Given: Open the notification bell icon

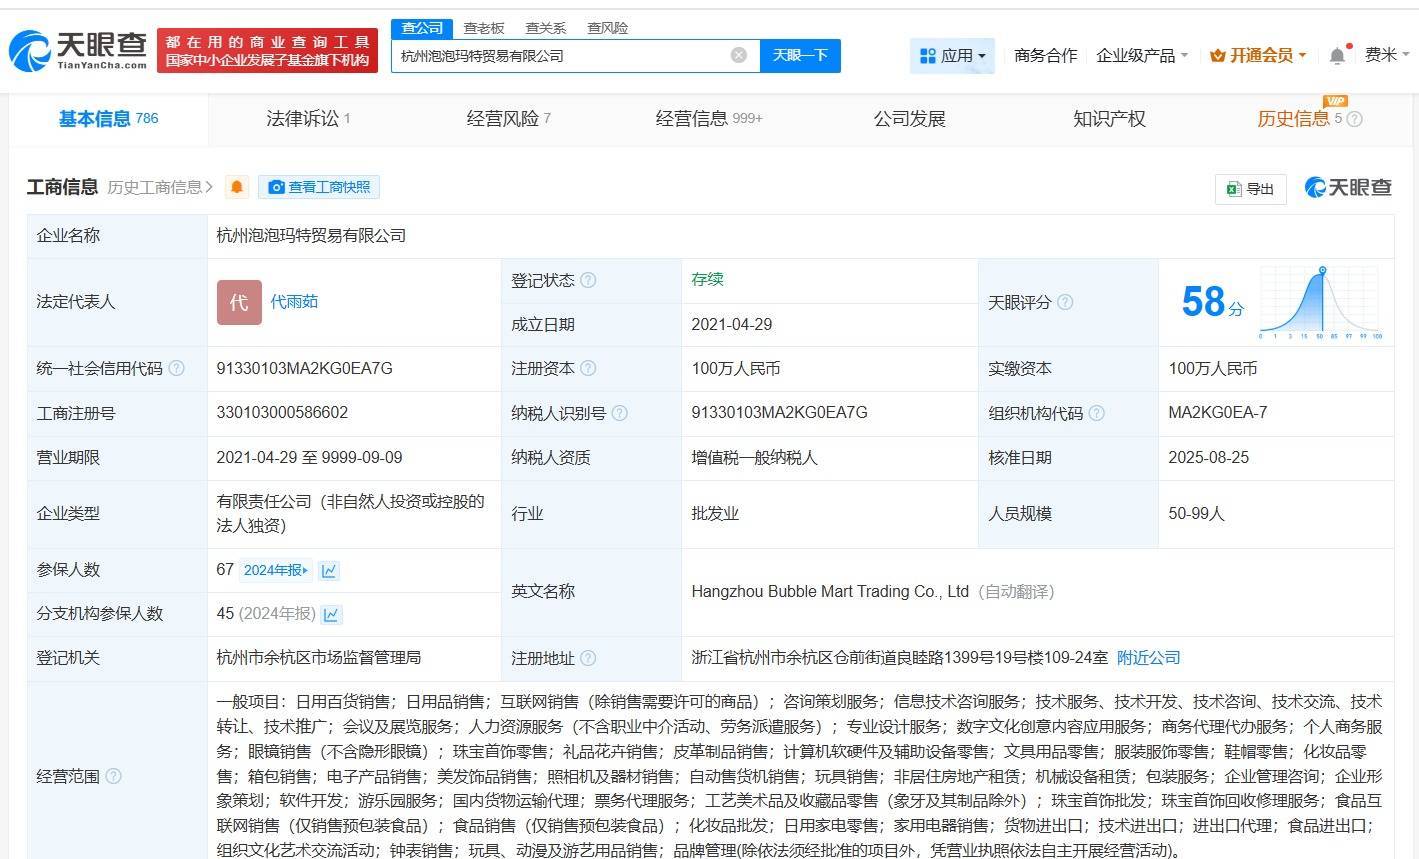Looking at the screenshot, I should [1337, 56].
